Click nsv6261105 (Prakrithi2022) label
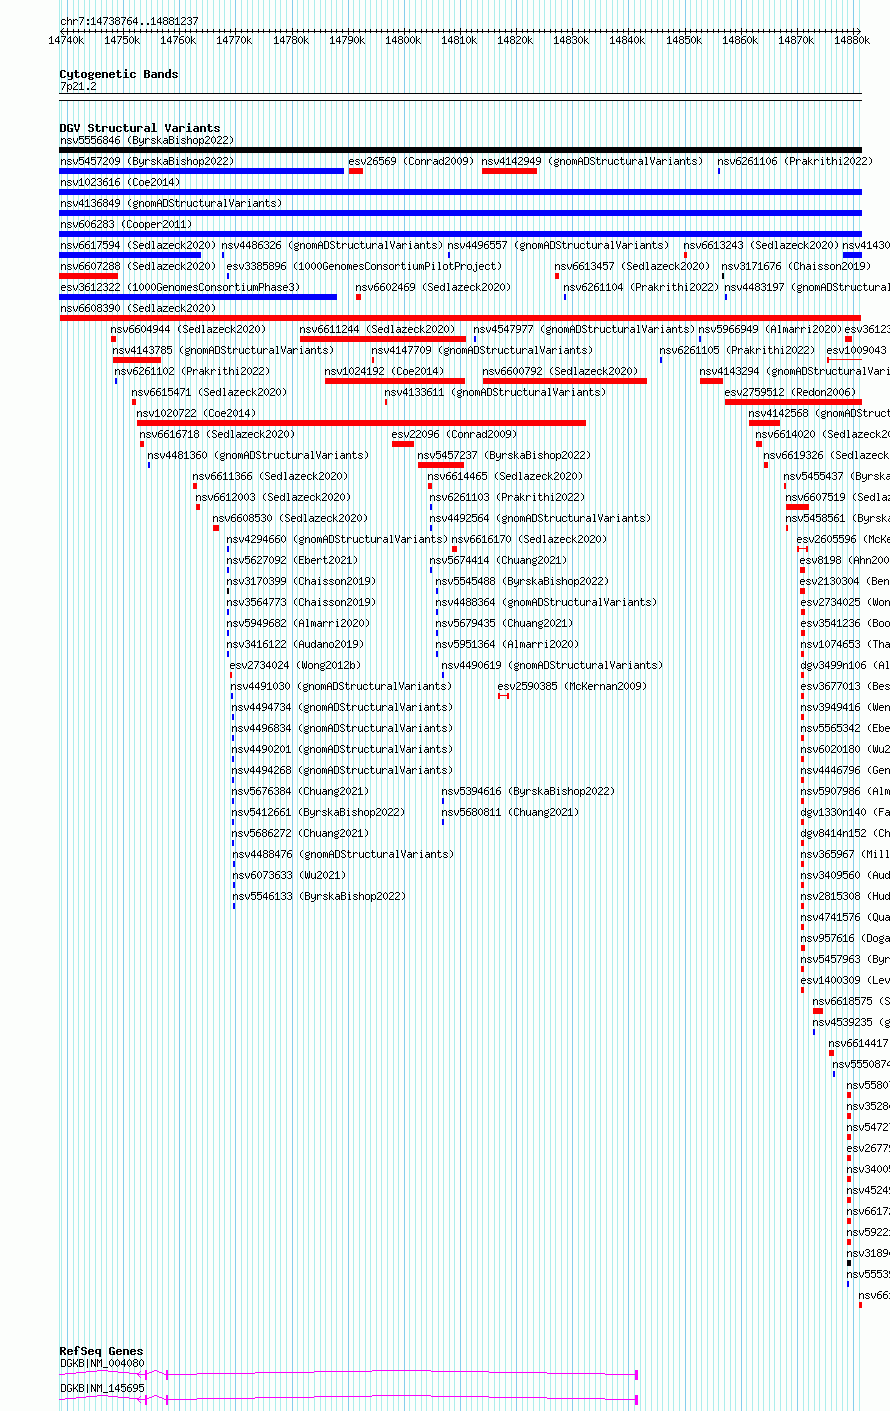This screenshot has width=890, height=1411. [x=737, y=350]
